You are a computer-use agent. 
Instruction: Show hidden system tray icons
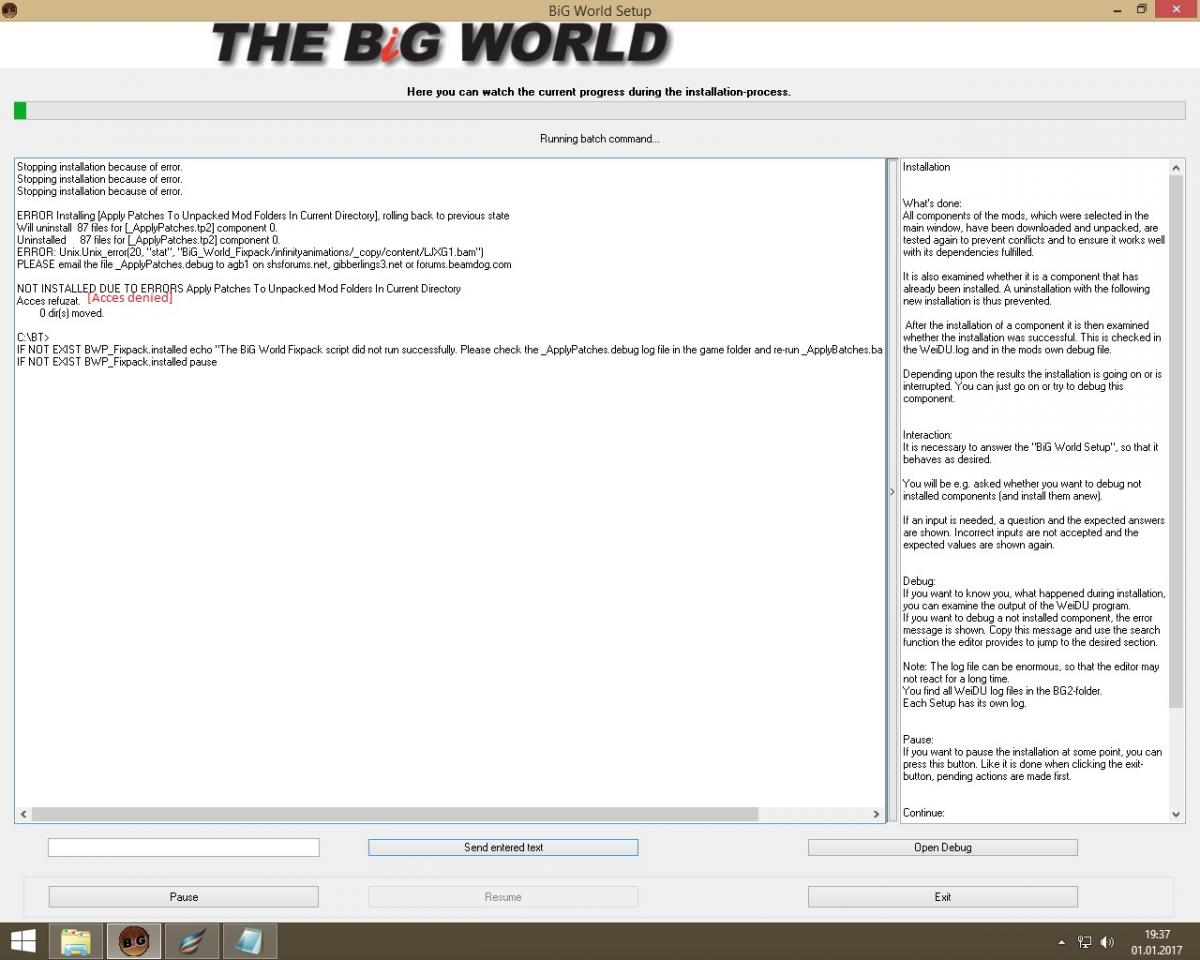point(1061,942)
